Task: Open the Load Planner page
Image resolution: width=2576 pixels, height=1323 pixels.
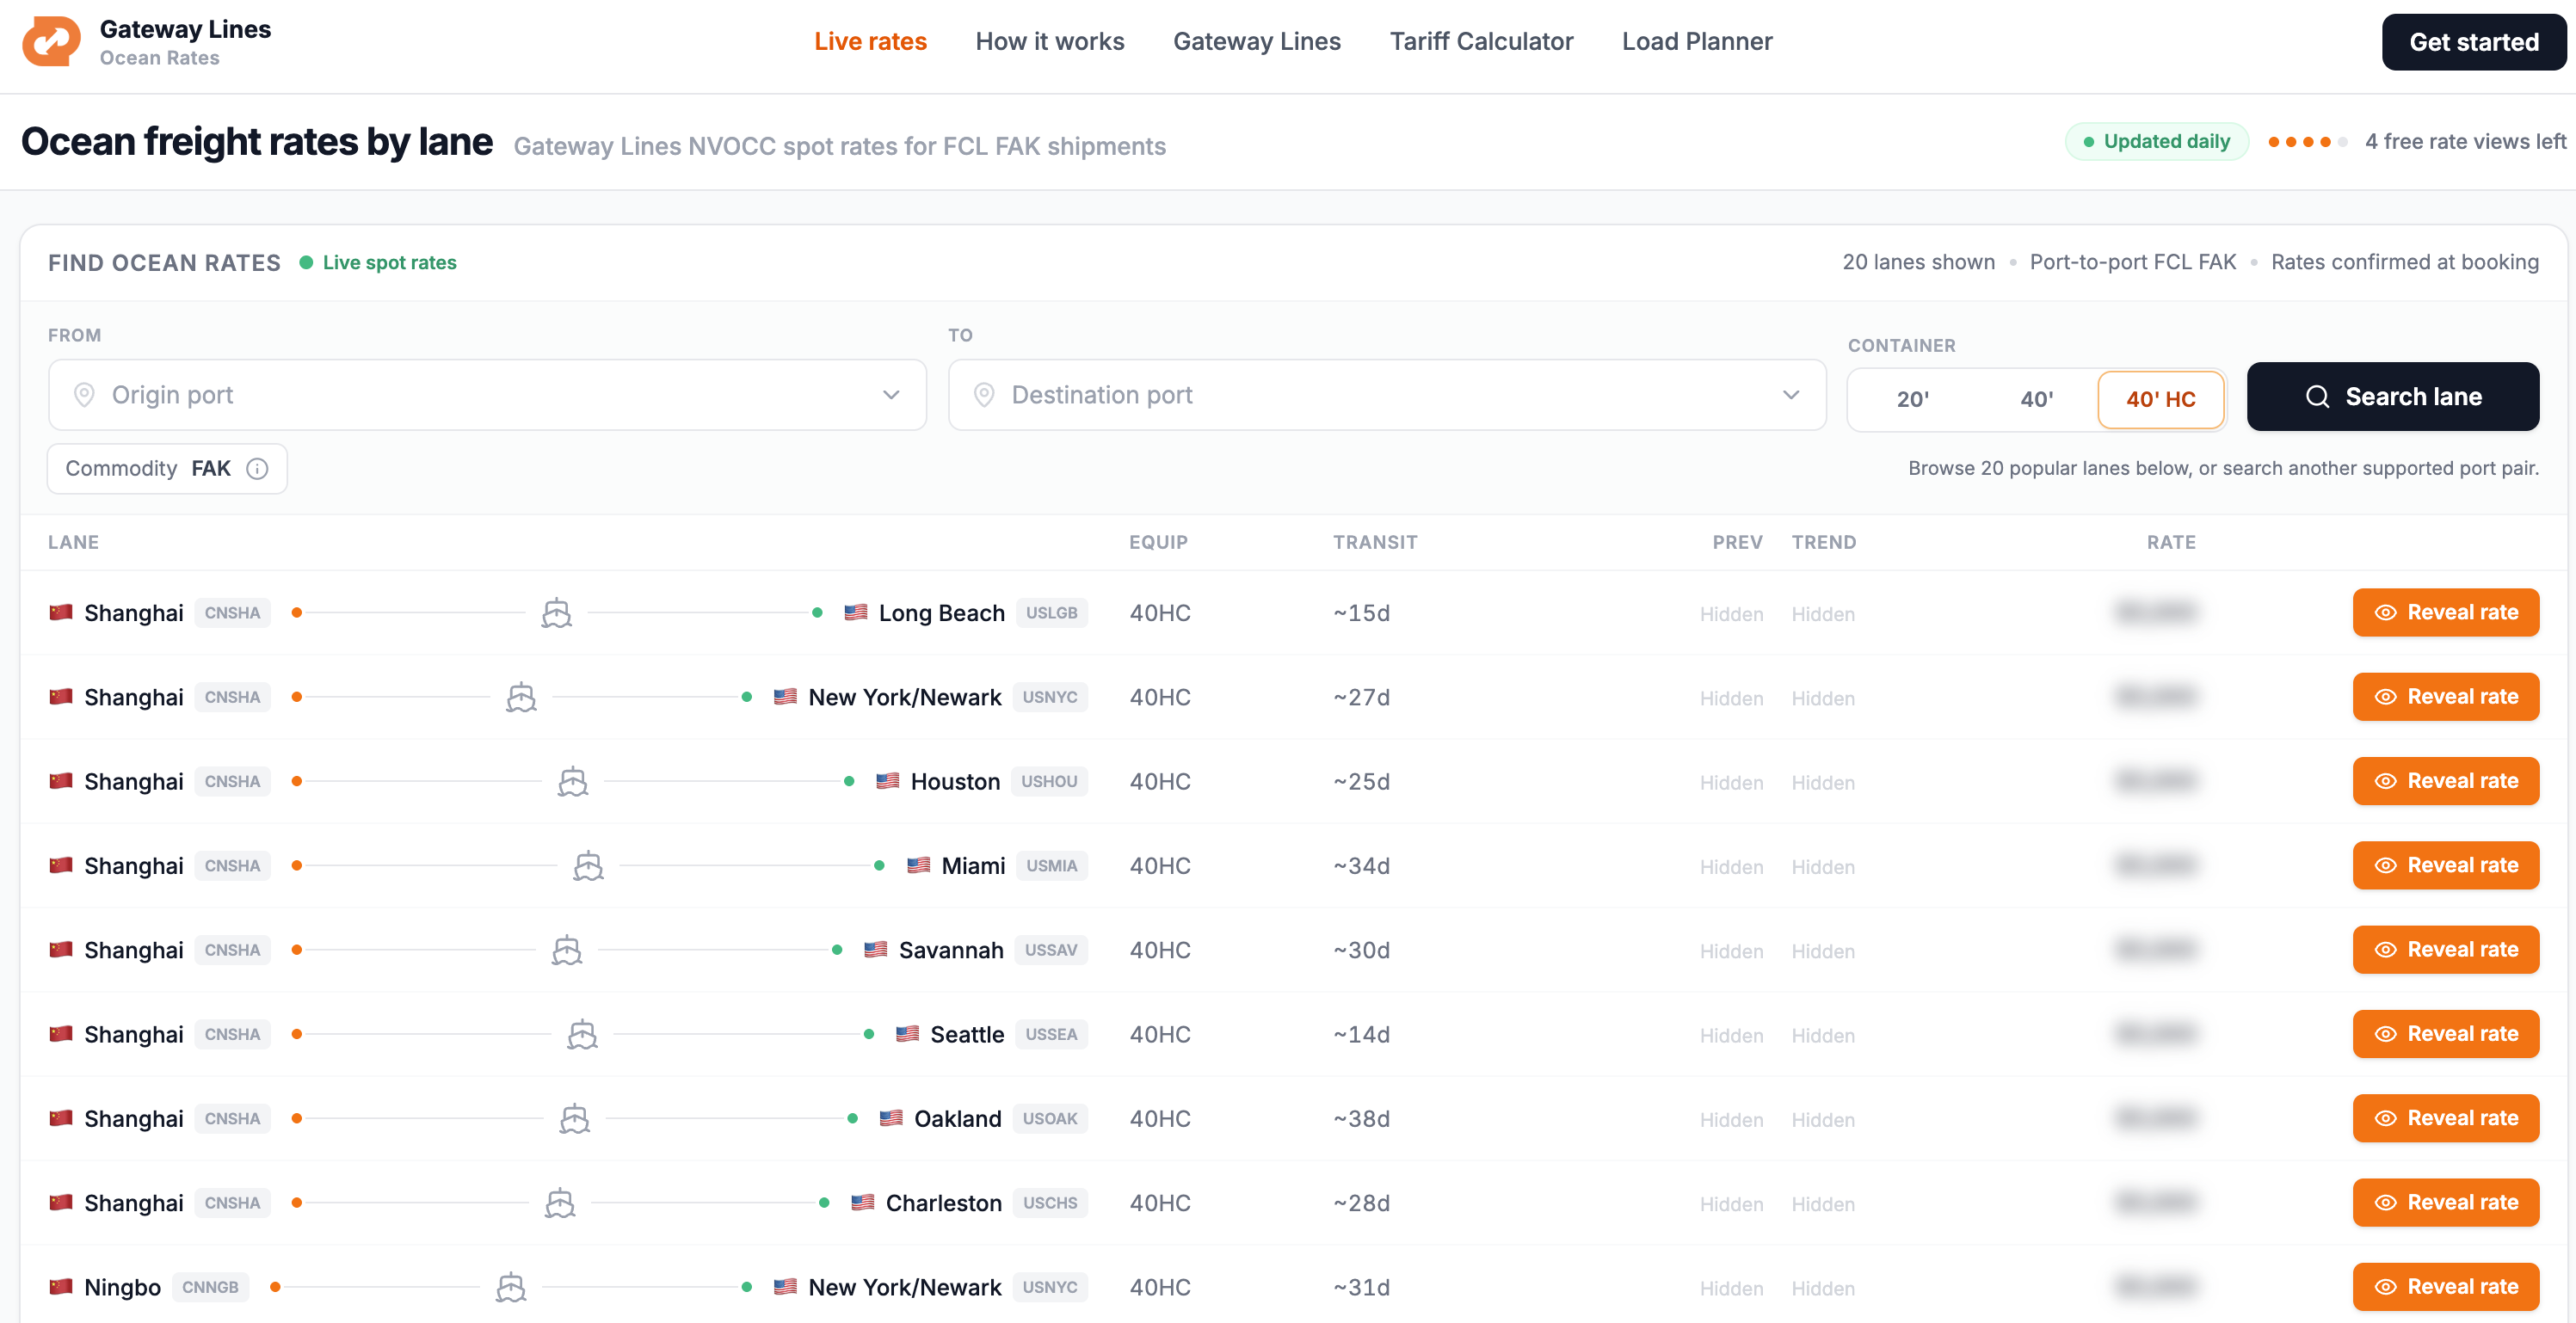Action: [x=1697, y=41]
